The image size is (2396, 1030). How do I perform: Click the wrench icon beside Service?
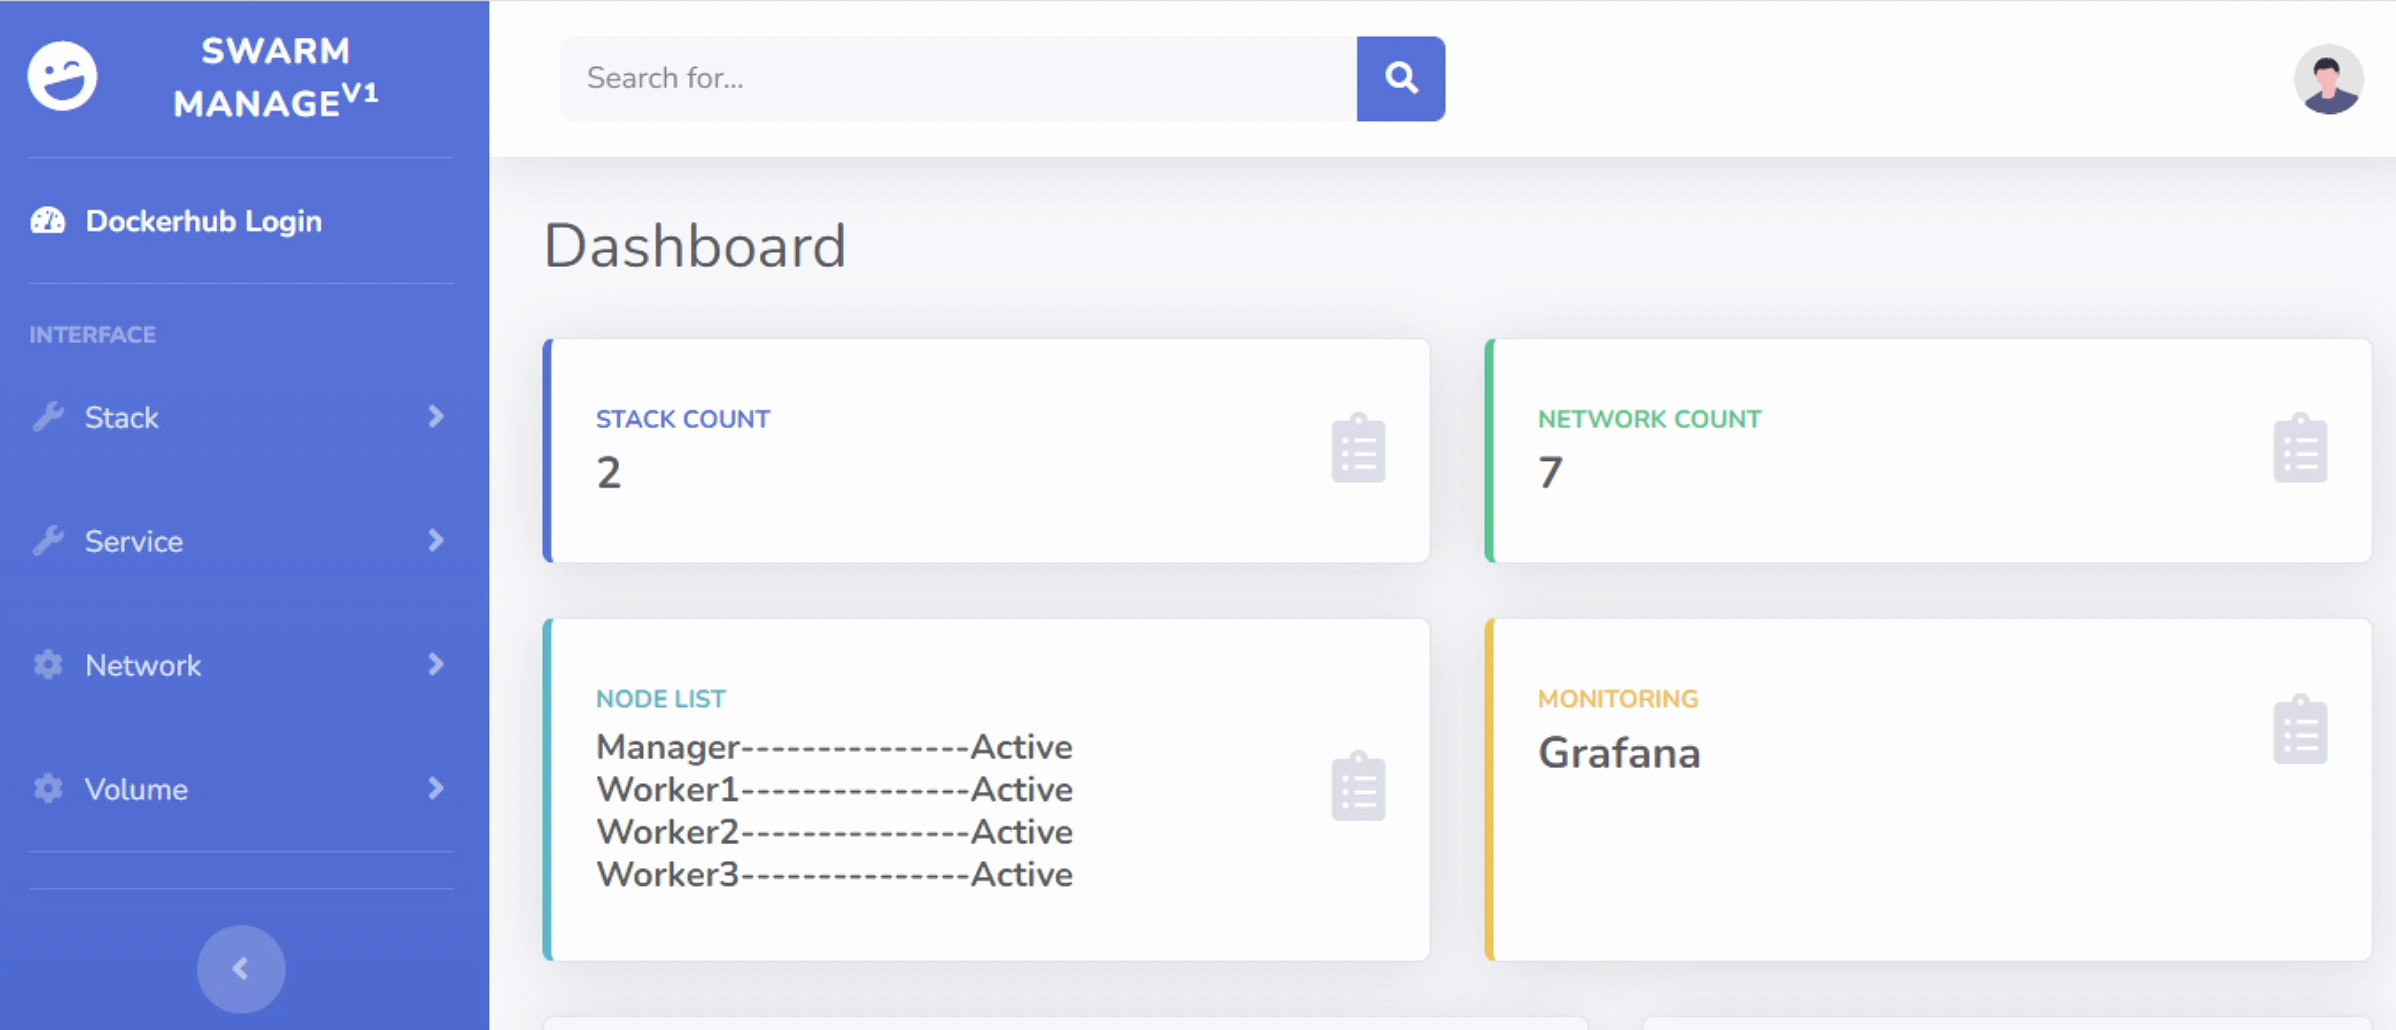click(x=47, y=541)
